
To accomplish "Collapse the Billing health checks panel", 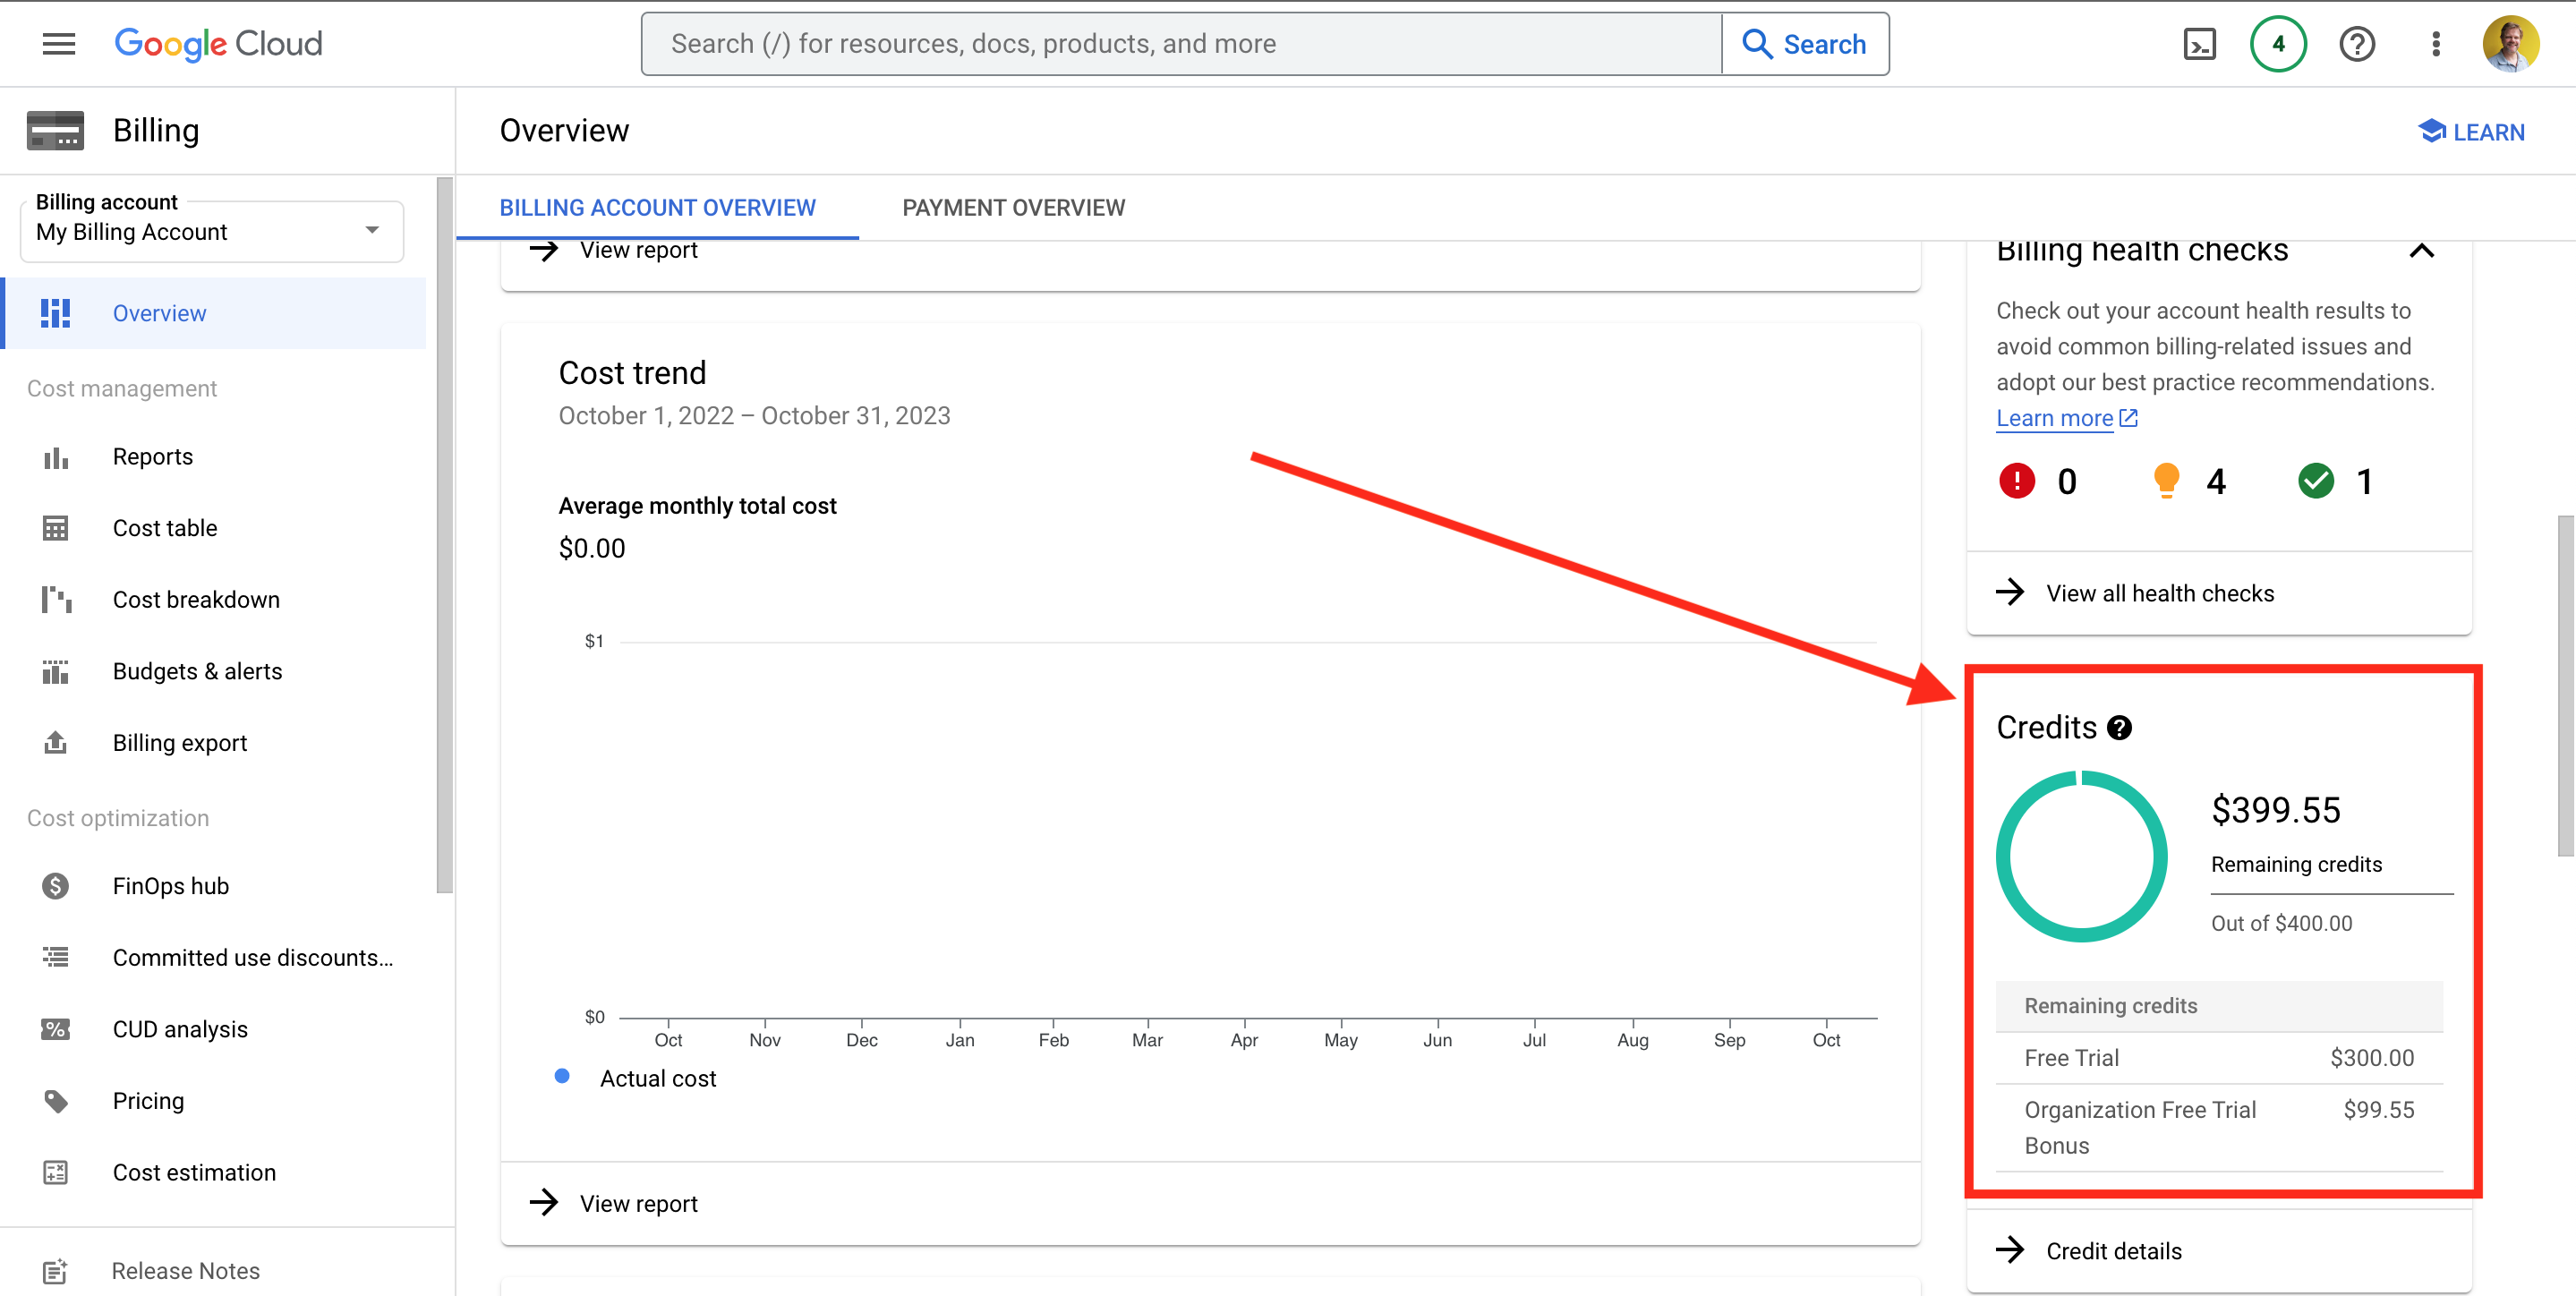I will pos(2423,251).
